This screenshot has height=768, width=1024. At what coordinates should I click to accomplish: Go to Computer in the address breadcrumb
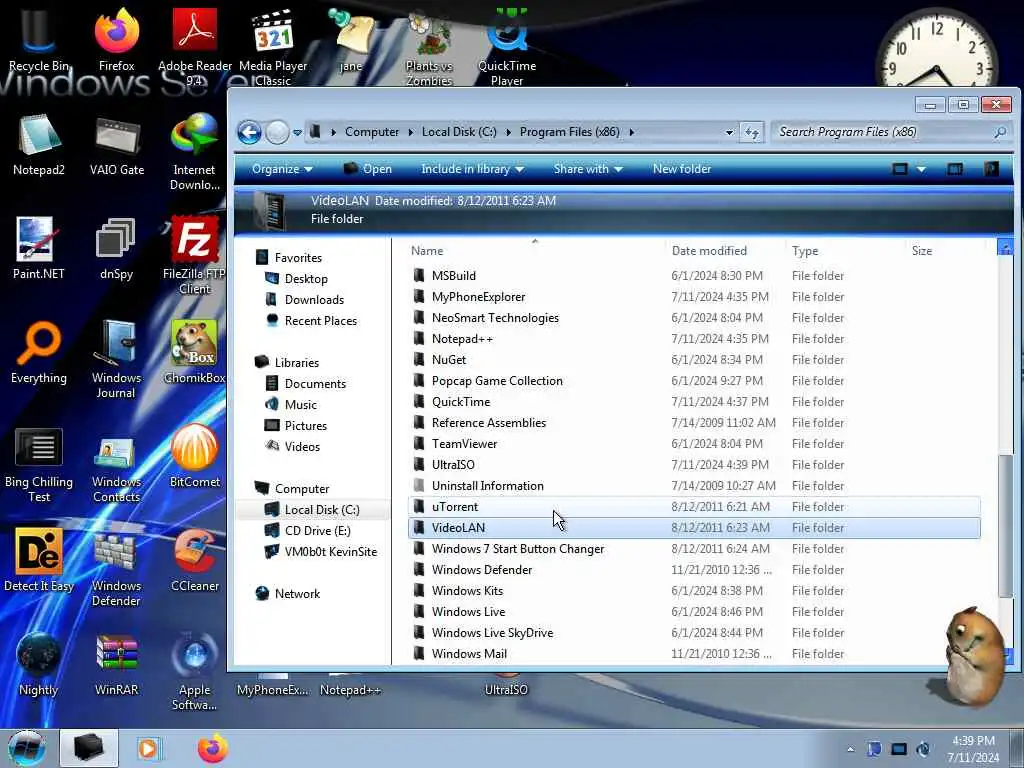point(372,133)
